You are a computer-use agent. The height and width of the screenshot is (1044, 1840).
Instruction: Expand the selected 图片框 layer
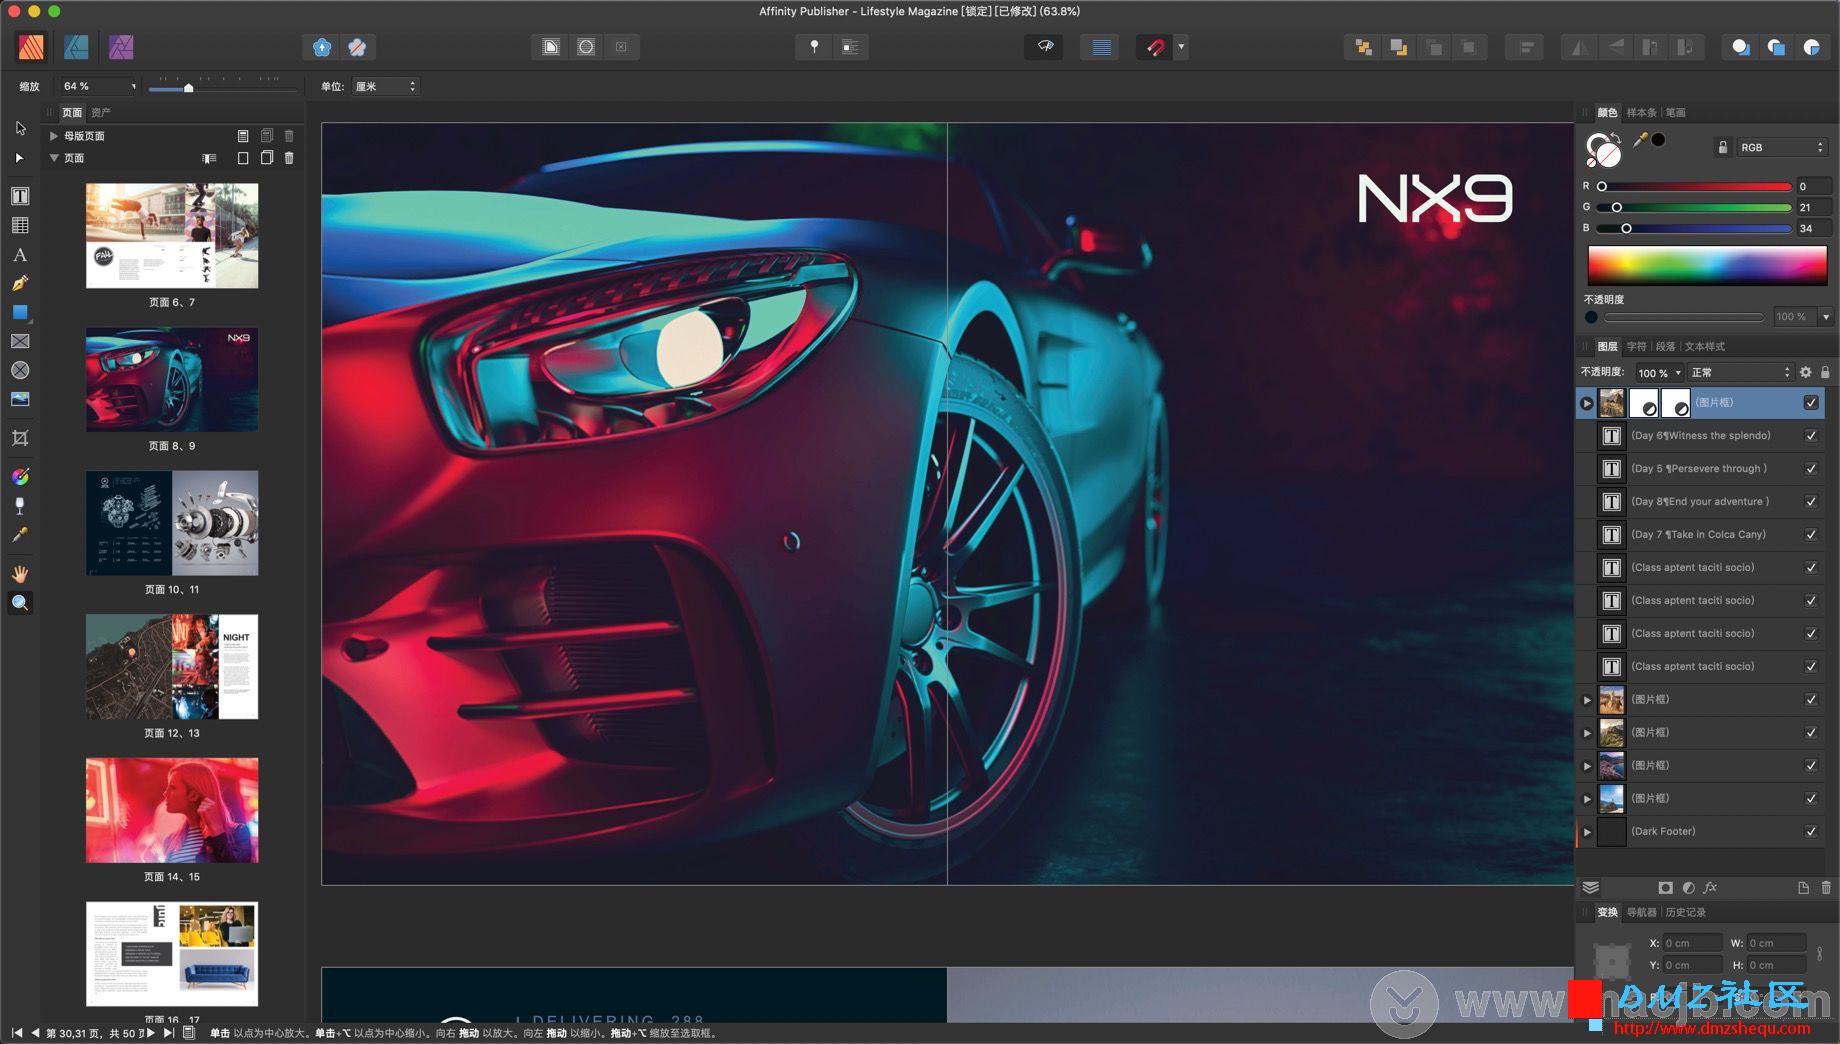1587,403
